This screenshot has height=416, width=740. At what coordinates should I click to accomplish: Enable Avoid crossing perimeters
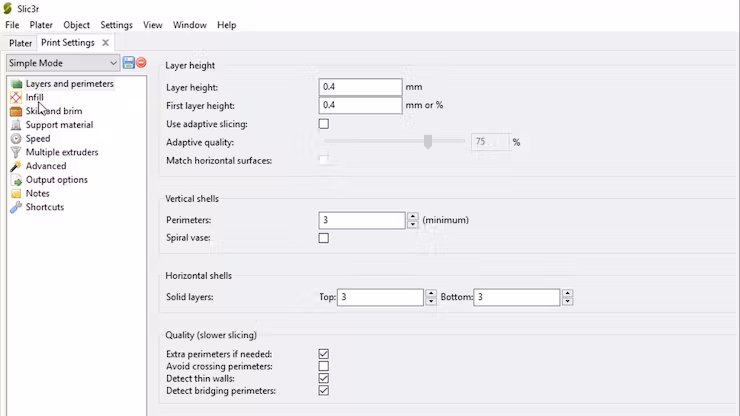point(324,366)
